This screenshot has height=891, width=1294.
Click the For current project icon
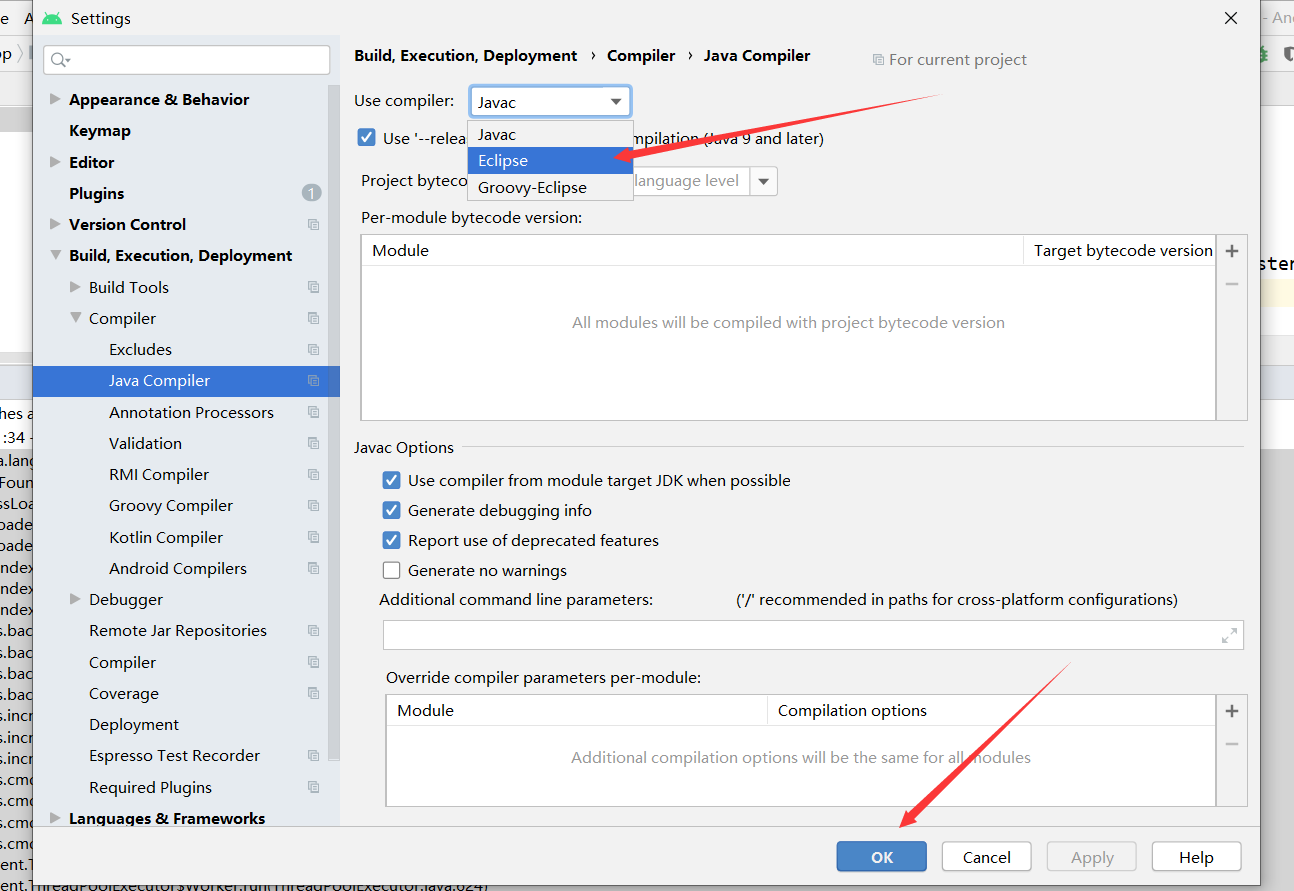point(878,60)
